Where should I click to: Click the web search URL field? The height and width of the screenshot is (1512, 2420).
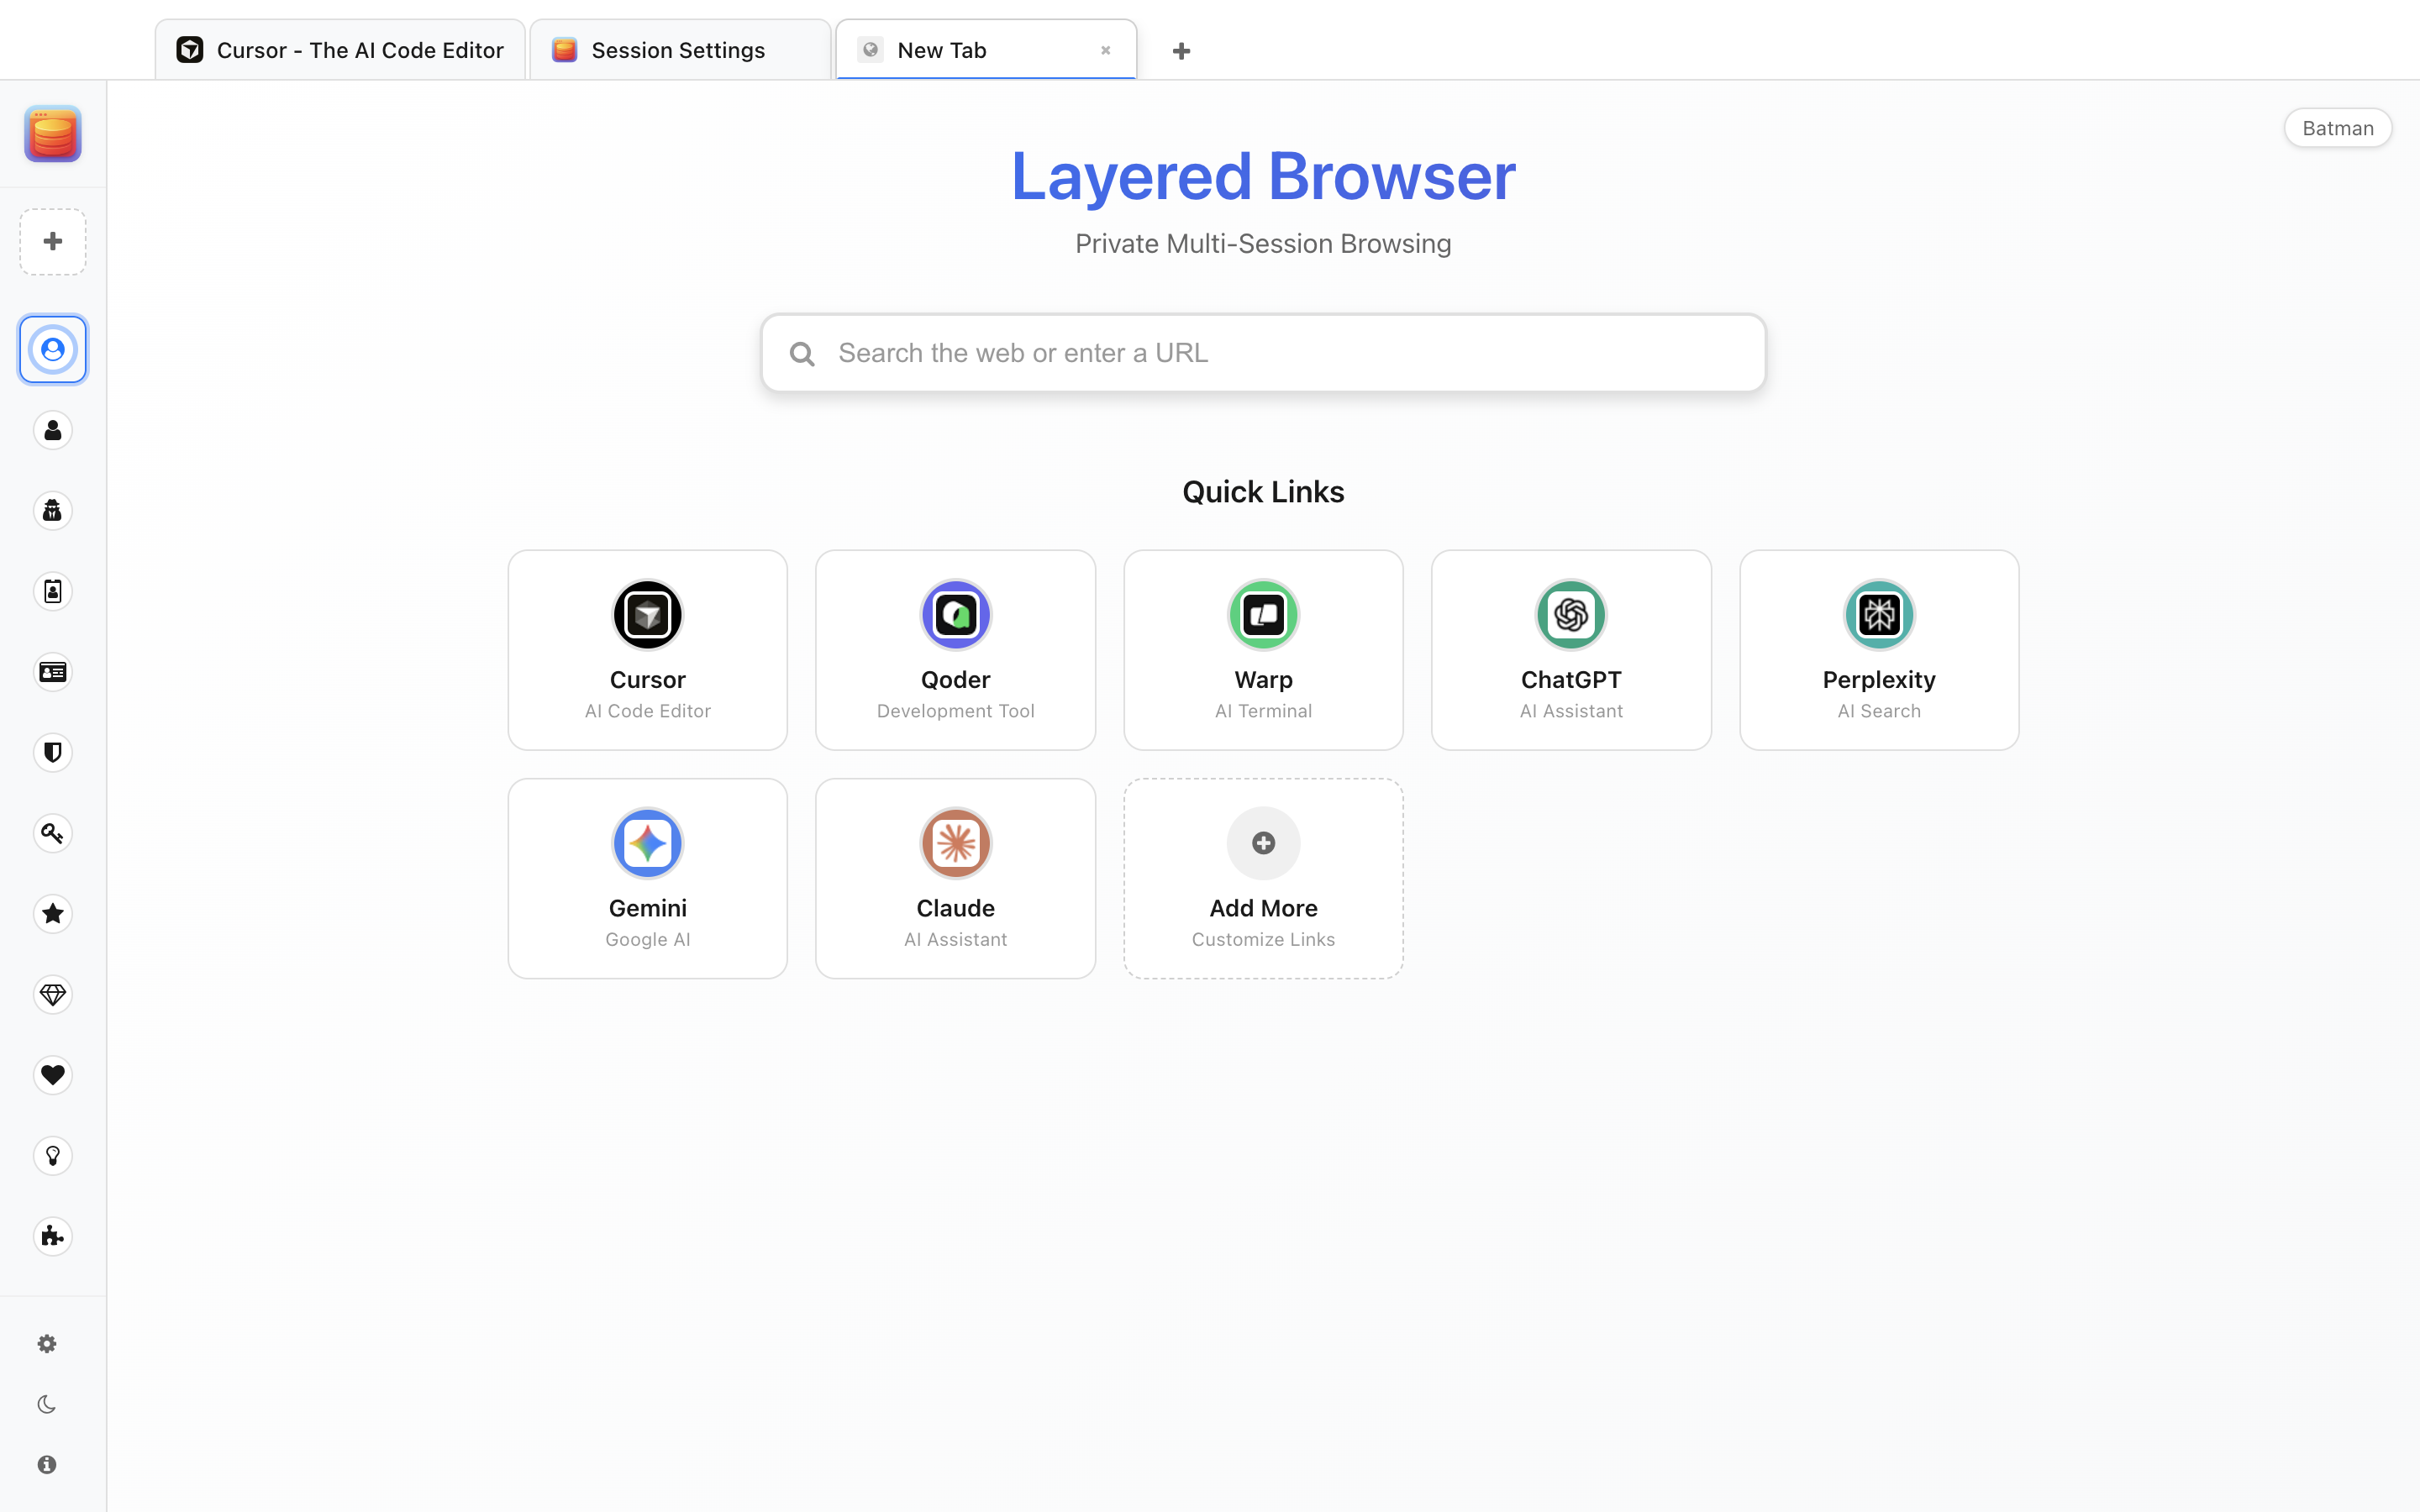pyautogui.click(x=1263, y=353)
